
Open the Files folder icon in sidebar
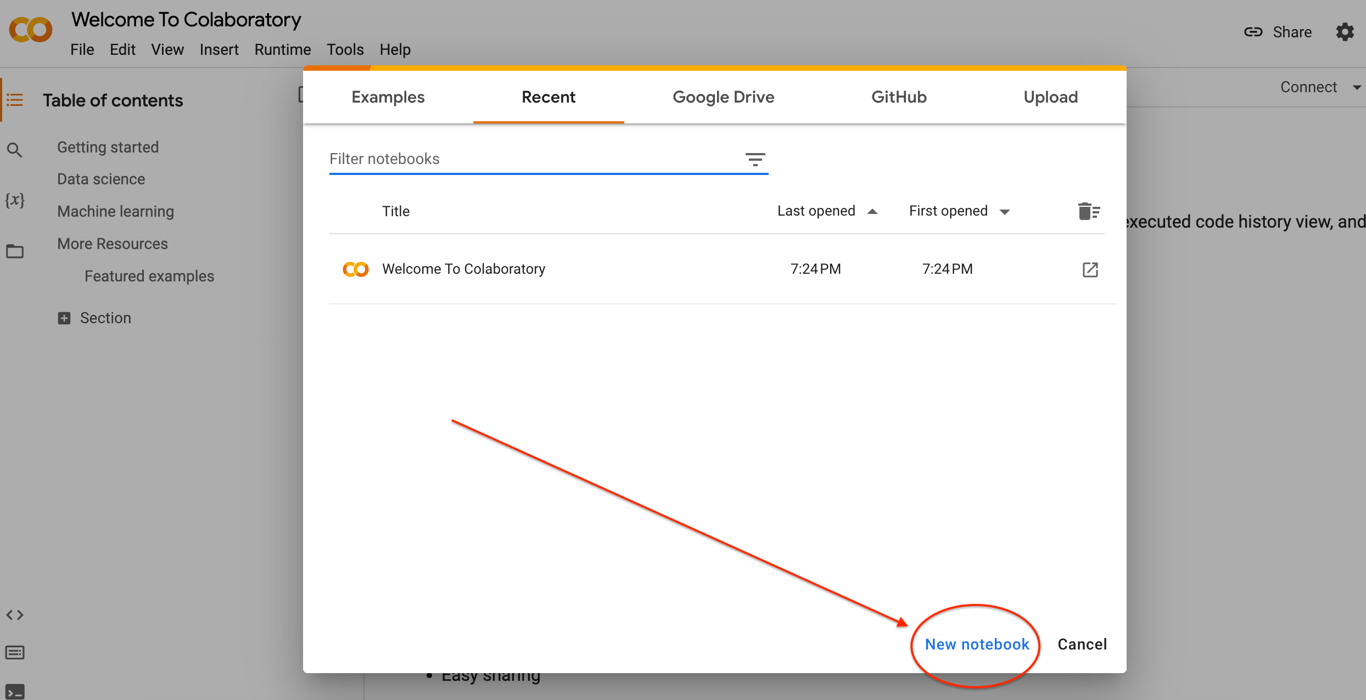[15, 251]
